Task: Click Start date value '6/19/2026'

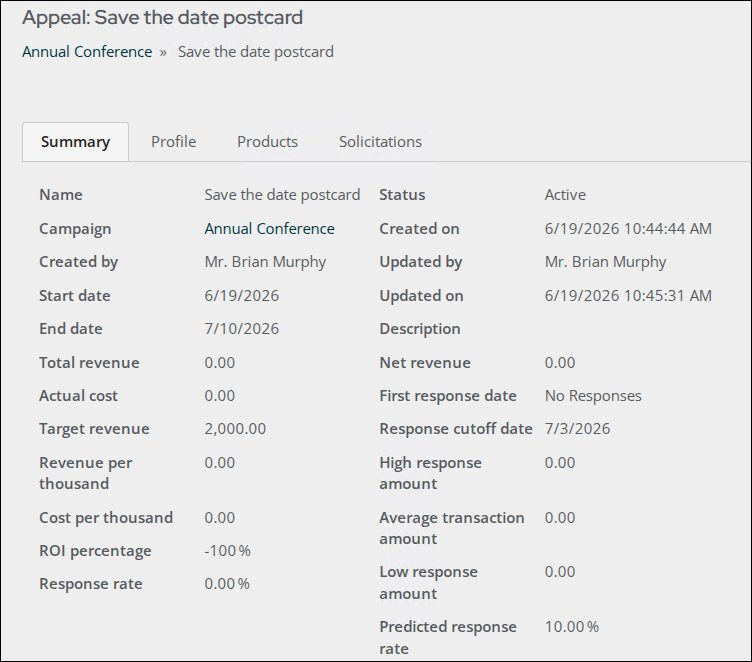Action: click(x=242, y=296)
